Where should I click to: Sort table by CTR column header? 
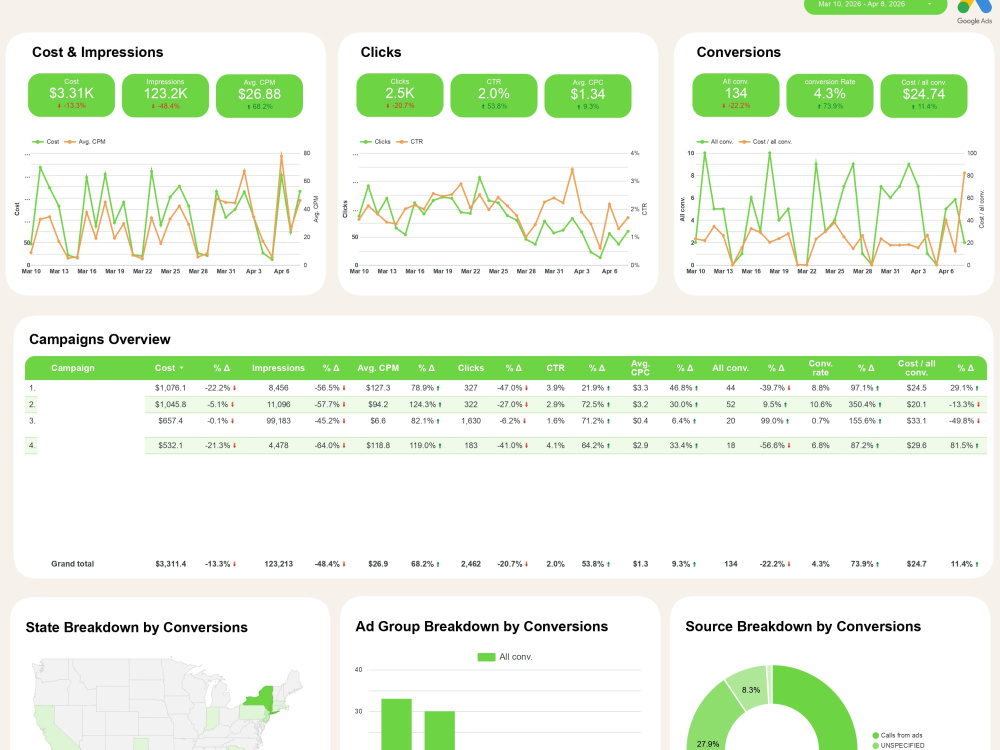pyautogui.click(x=555, y=368)
